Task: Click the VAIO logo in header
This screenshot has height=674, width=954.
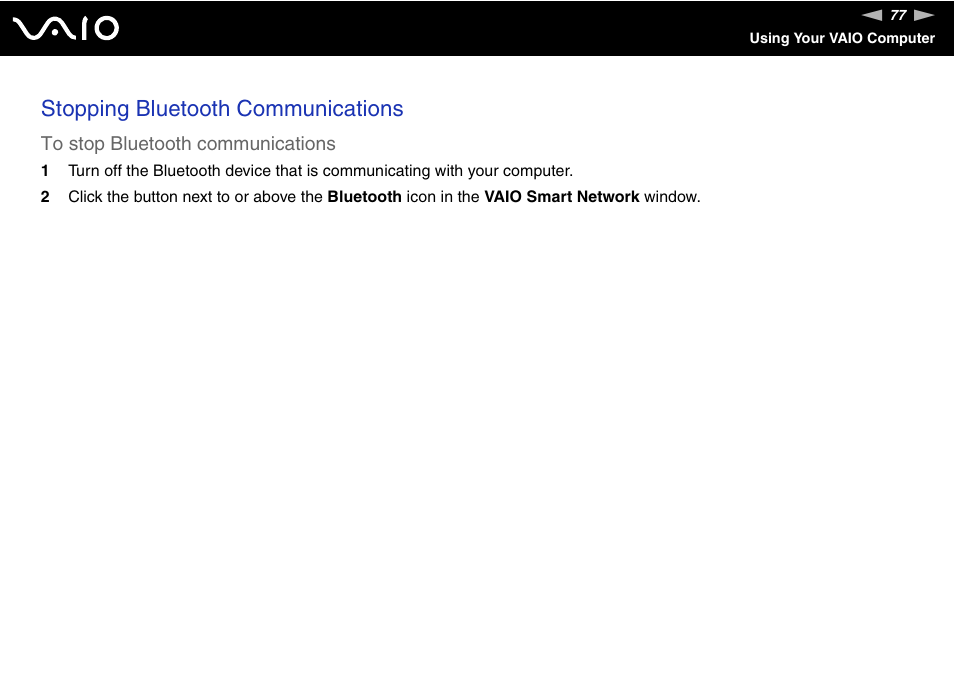Action: [66, 29]
